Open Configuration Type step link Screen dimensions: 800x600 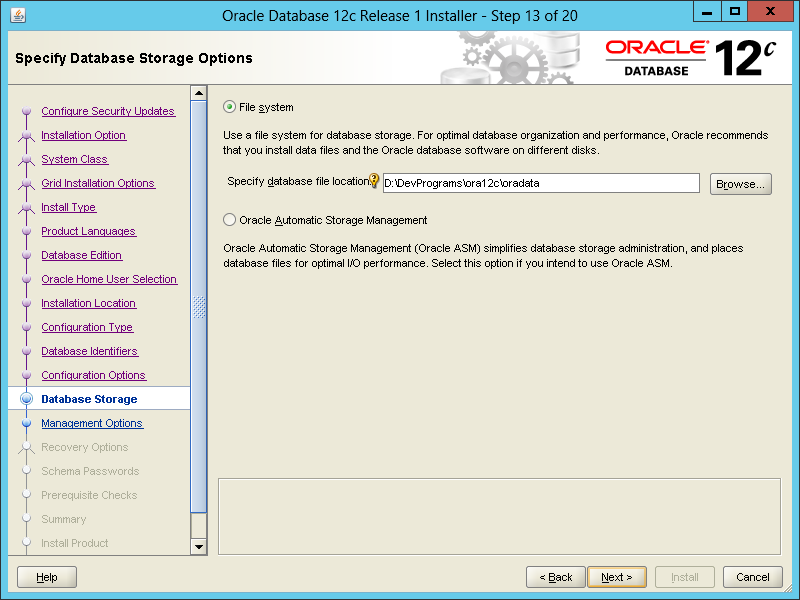(87, 327)
